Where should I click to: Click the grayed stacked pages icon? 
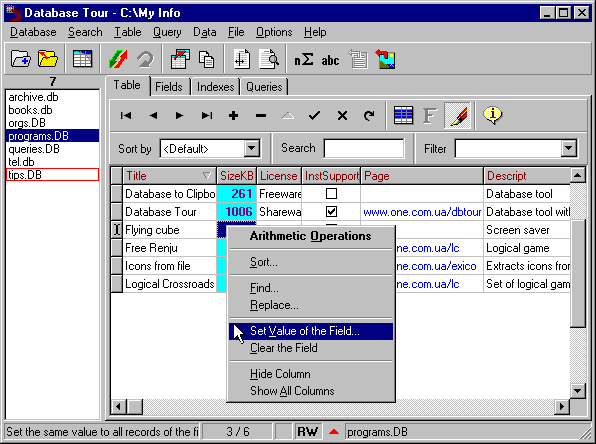tap(358, 59)
